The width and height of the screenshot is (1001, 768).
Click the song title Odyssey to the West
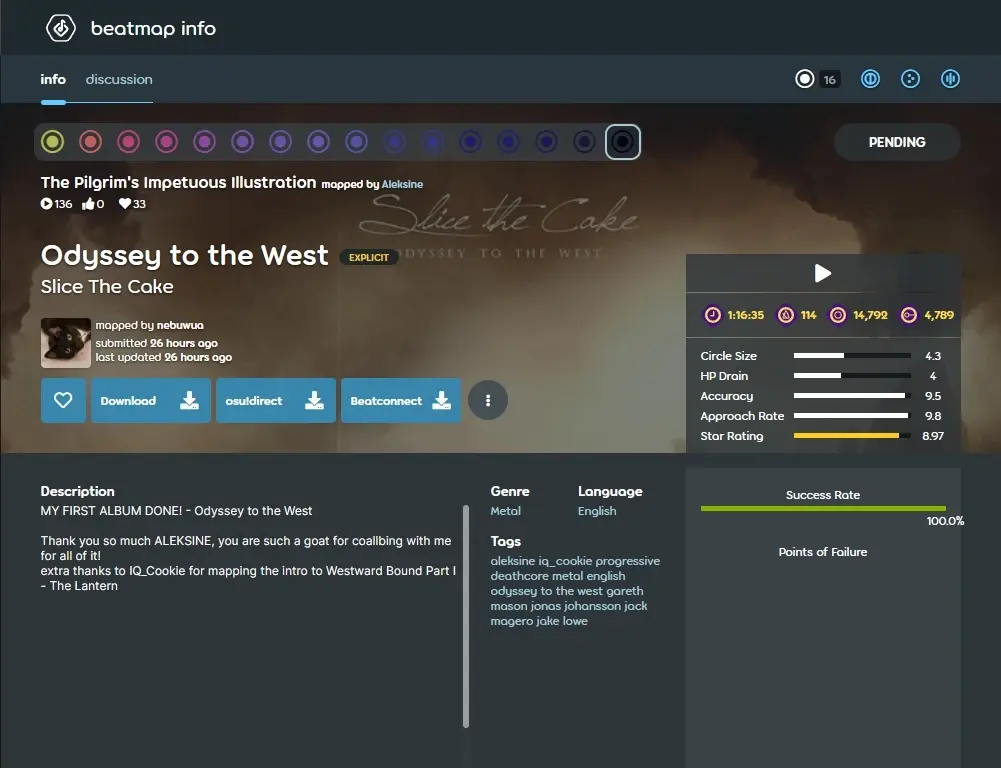[184, 255]
